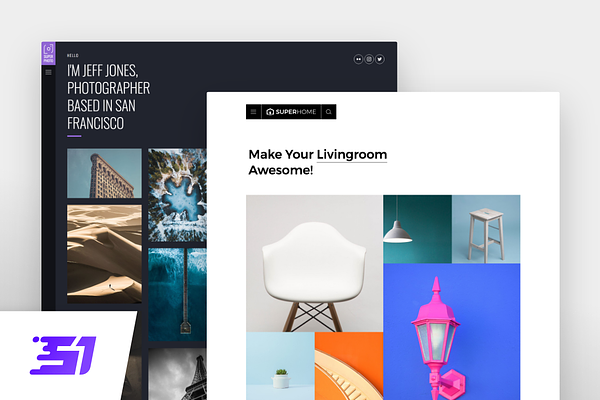
Task: Click the SuperHome house logo
Action: point(291,112)
